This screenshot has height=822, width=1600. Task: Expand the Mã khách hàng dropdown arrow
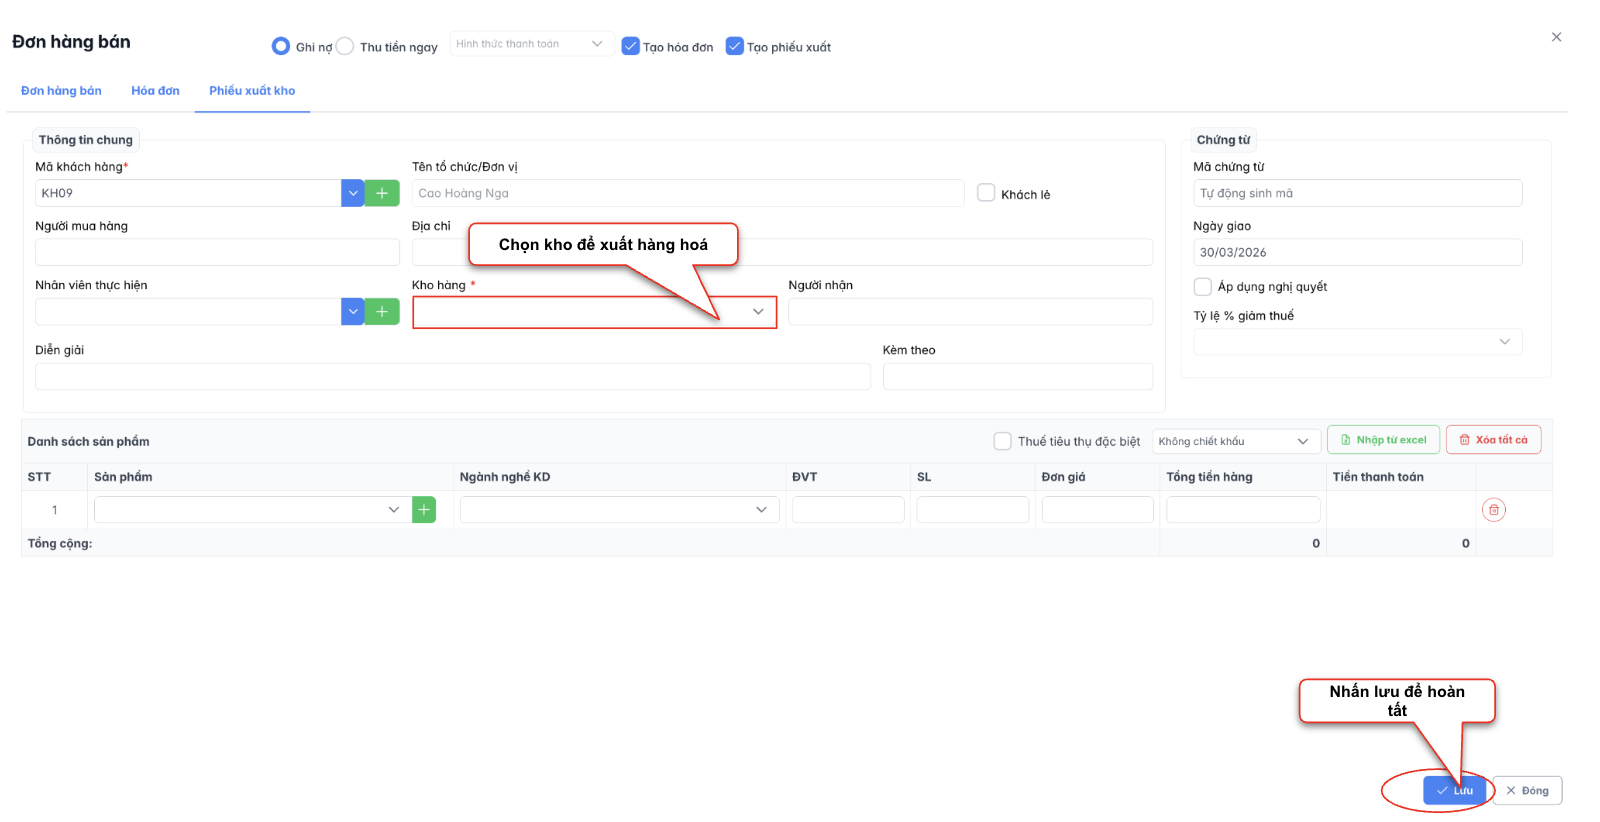click(352, 193)
